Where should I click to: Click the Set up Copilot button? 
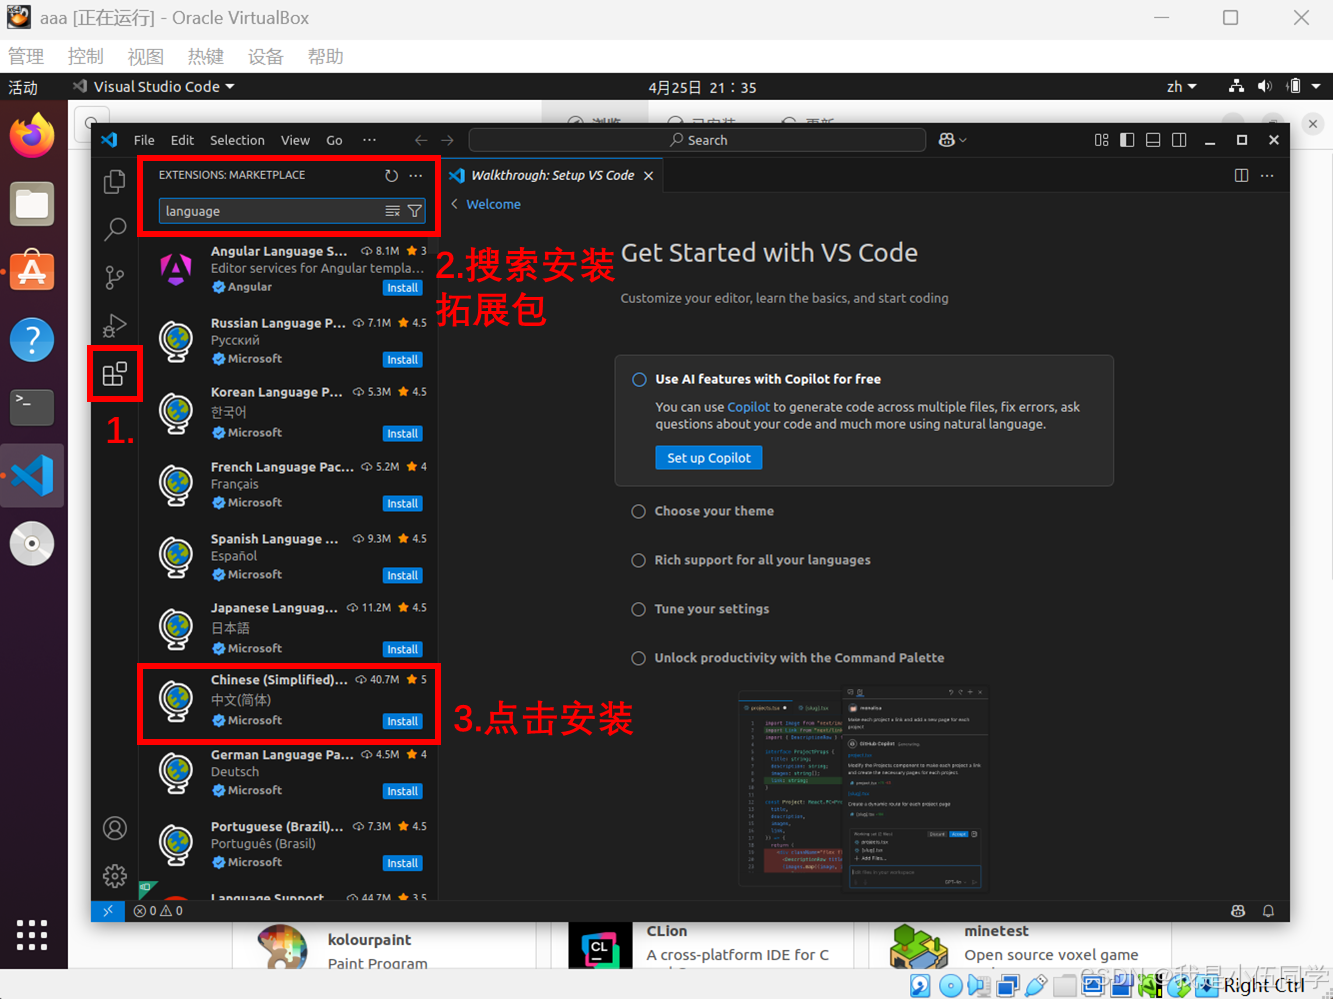tap(708, 458)
